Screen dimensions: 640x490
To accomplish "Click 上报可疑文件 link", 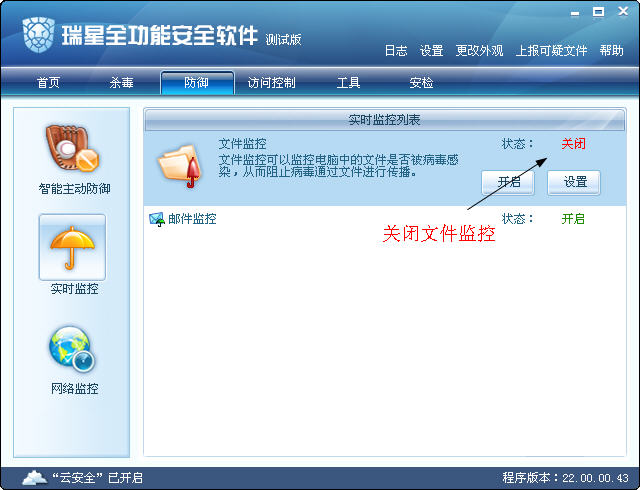I will [x=551, y=51].
